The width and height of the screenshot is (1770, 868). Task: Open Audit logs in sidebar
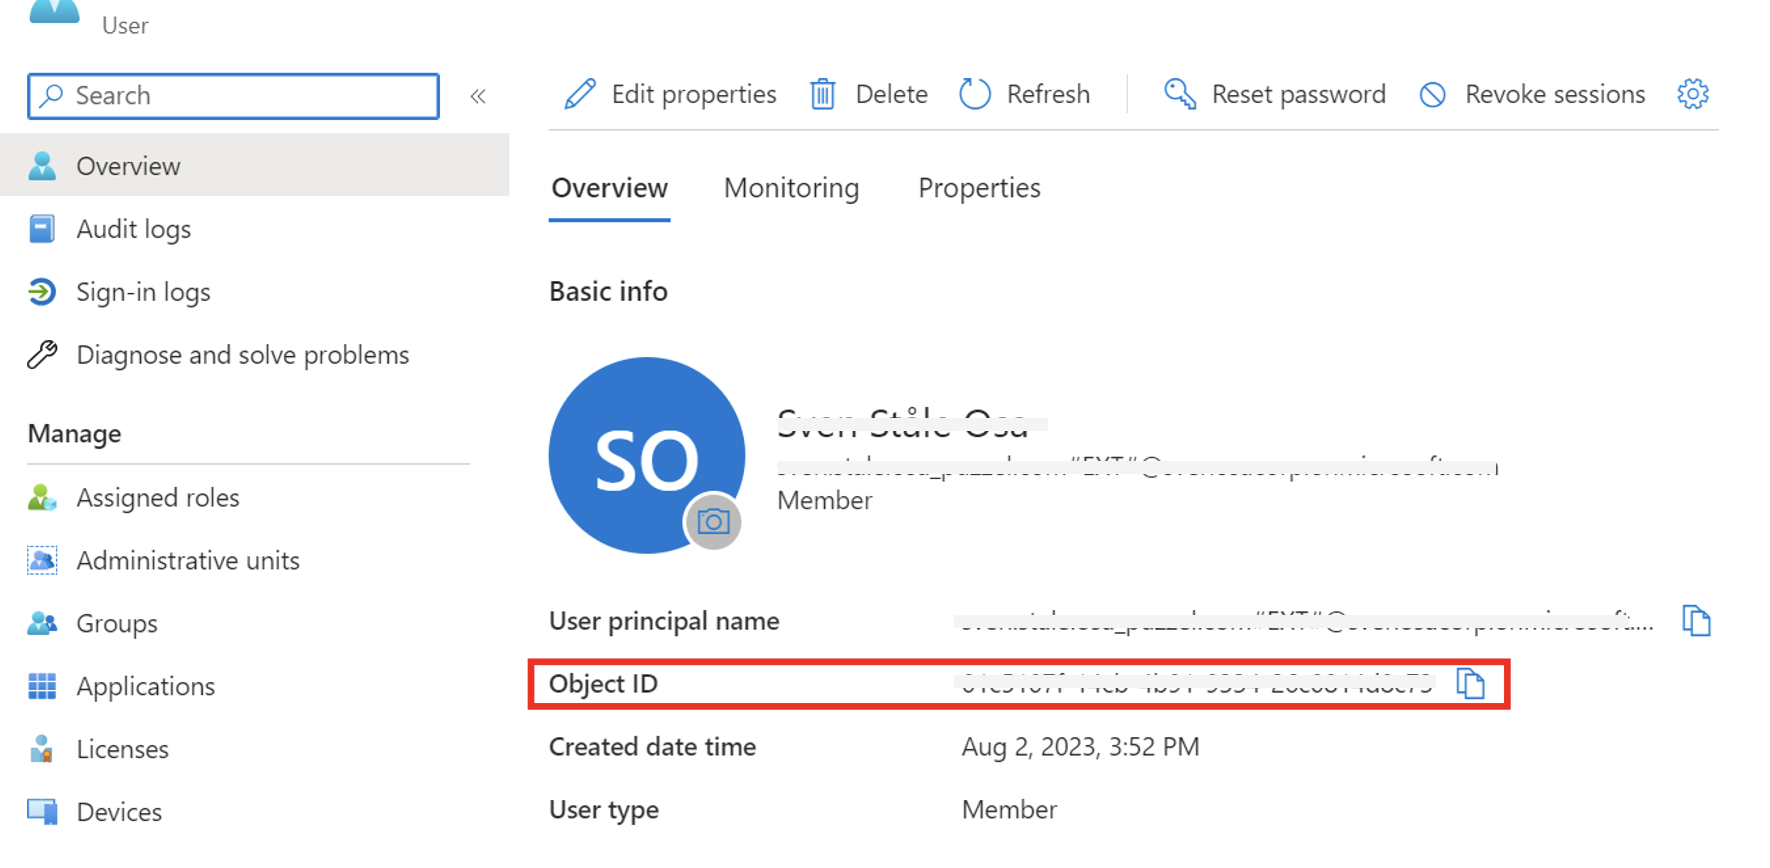(x=133, y=229)
